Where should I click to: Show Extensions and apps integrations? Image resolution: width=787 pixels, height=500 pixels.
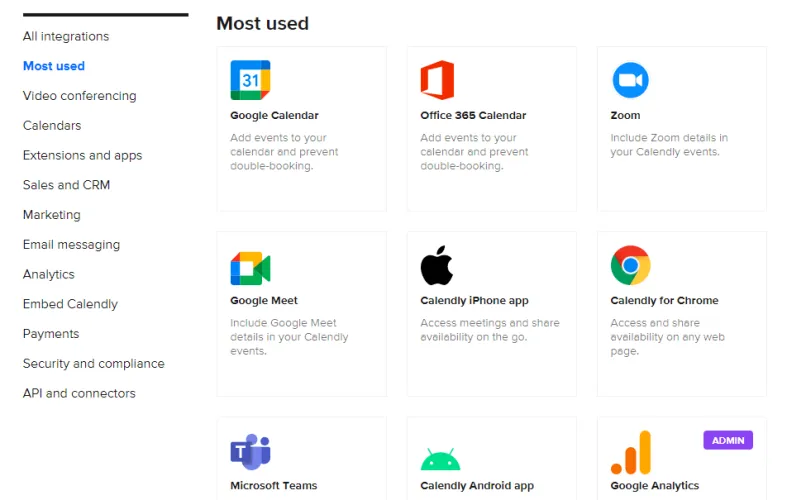point(82,156)
